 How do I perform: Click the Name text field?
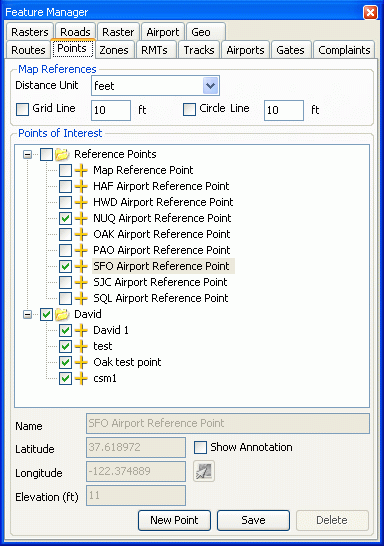pos(228,423)
